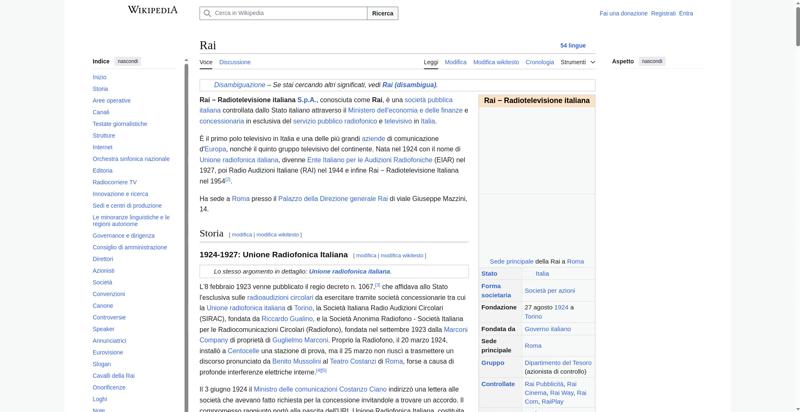
Task: Go to Orchestra sinfonica nazionale index entry
Action: pyautogui.click(x=131, y=159)
